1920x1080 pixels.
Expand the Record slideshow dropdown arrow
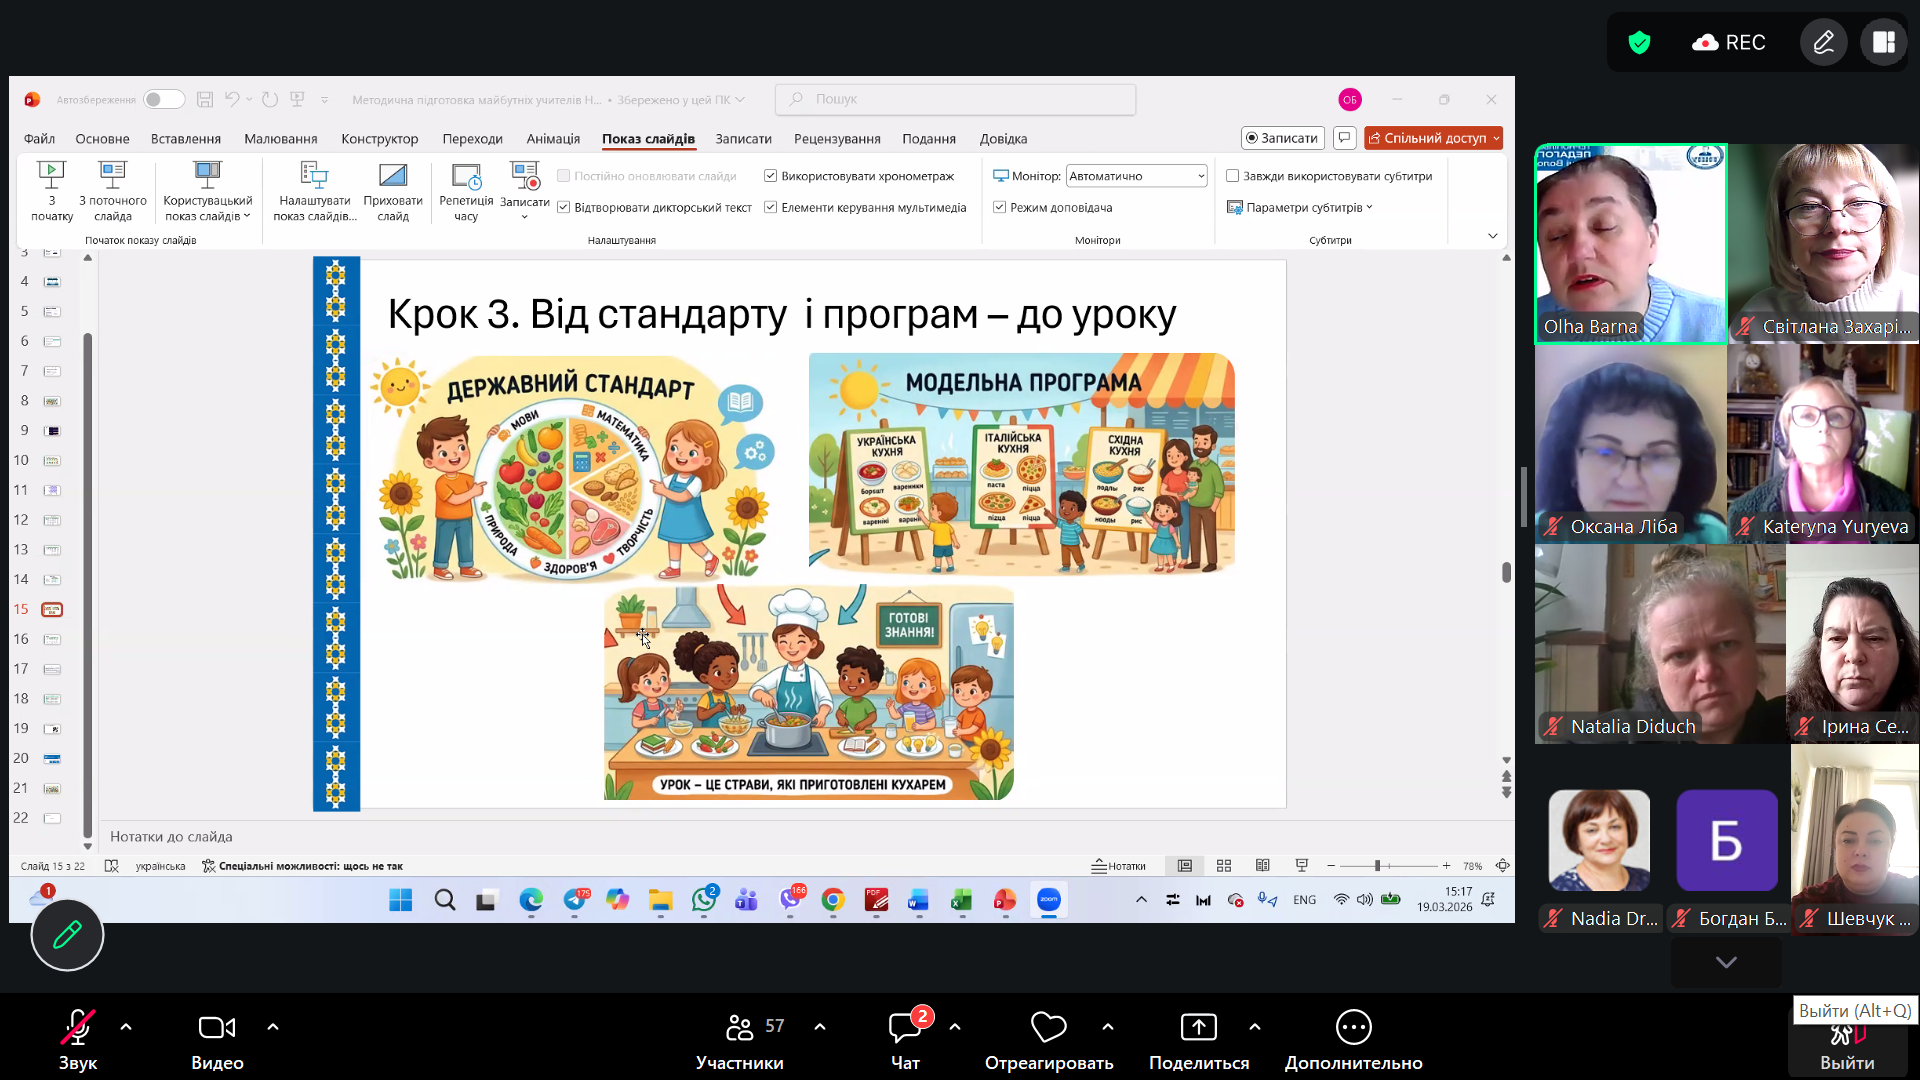(x=525, y=217)
